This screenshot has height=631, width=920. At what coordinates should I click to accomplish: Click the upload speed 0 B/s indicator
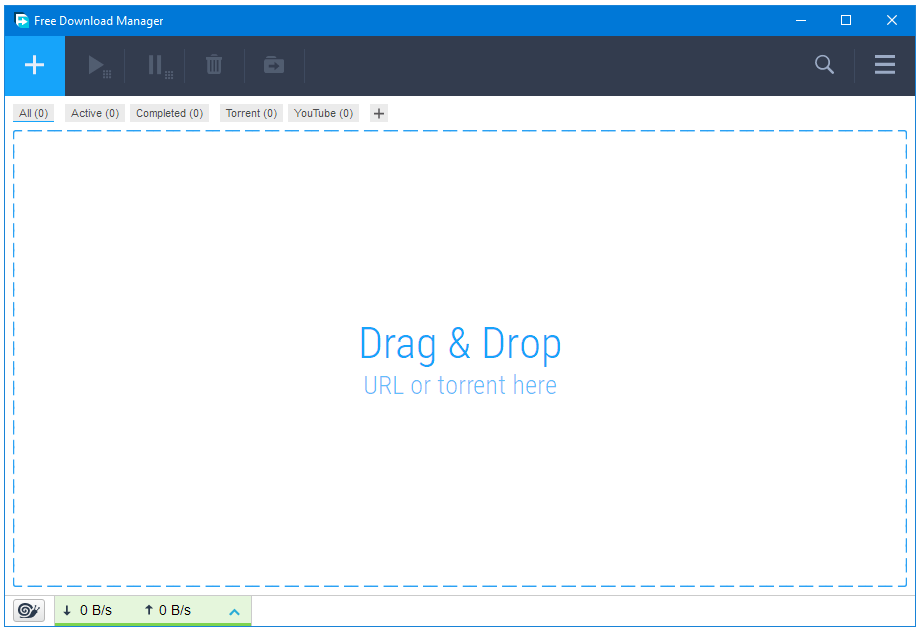(x=167, y=610)
